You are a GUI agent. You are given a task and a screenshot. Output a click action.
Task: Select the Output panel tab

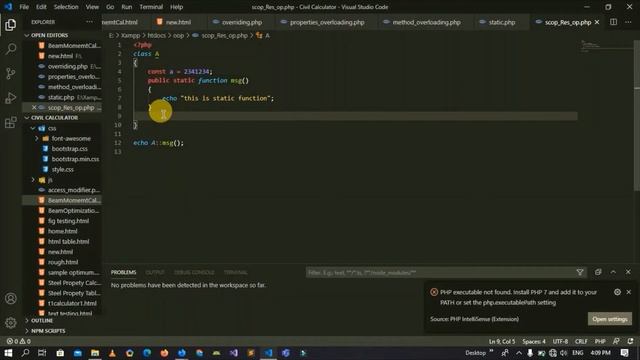pos(155,272)
